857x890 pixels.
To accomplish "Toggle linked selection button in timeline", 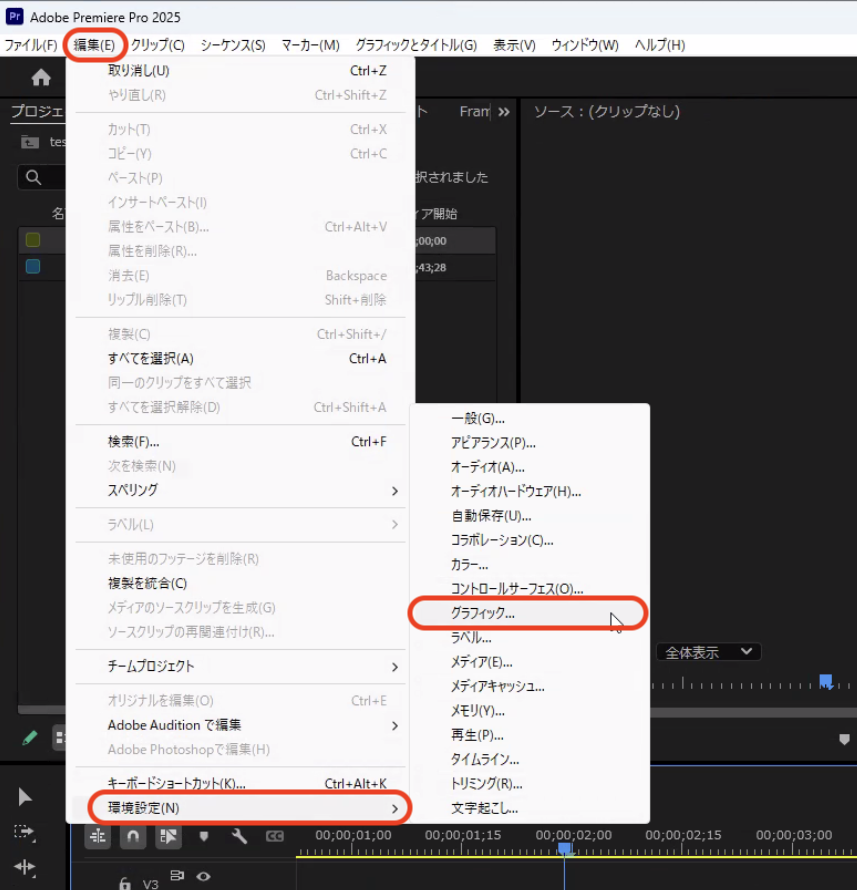I will click(168, 837).
